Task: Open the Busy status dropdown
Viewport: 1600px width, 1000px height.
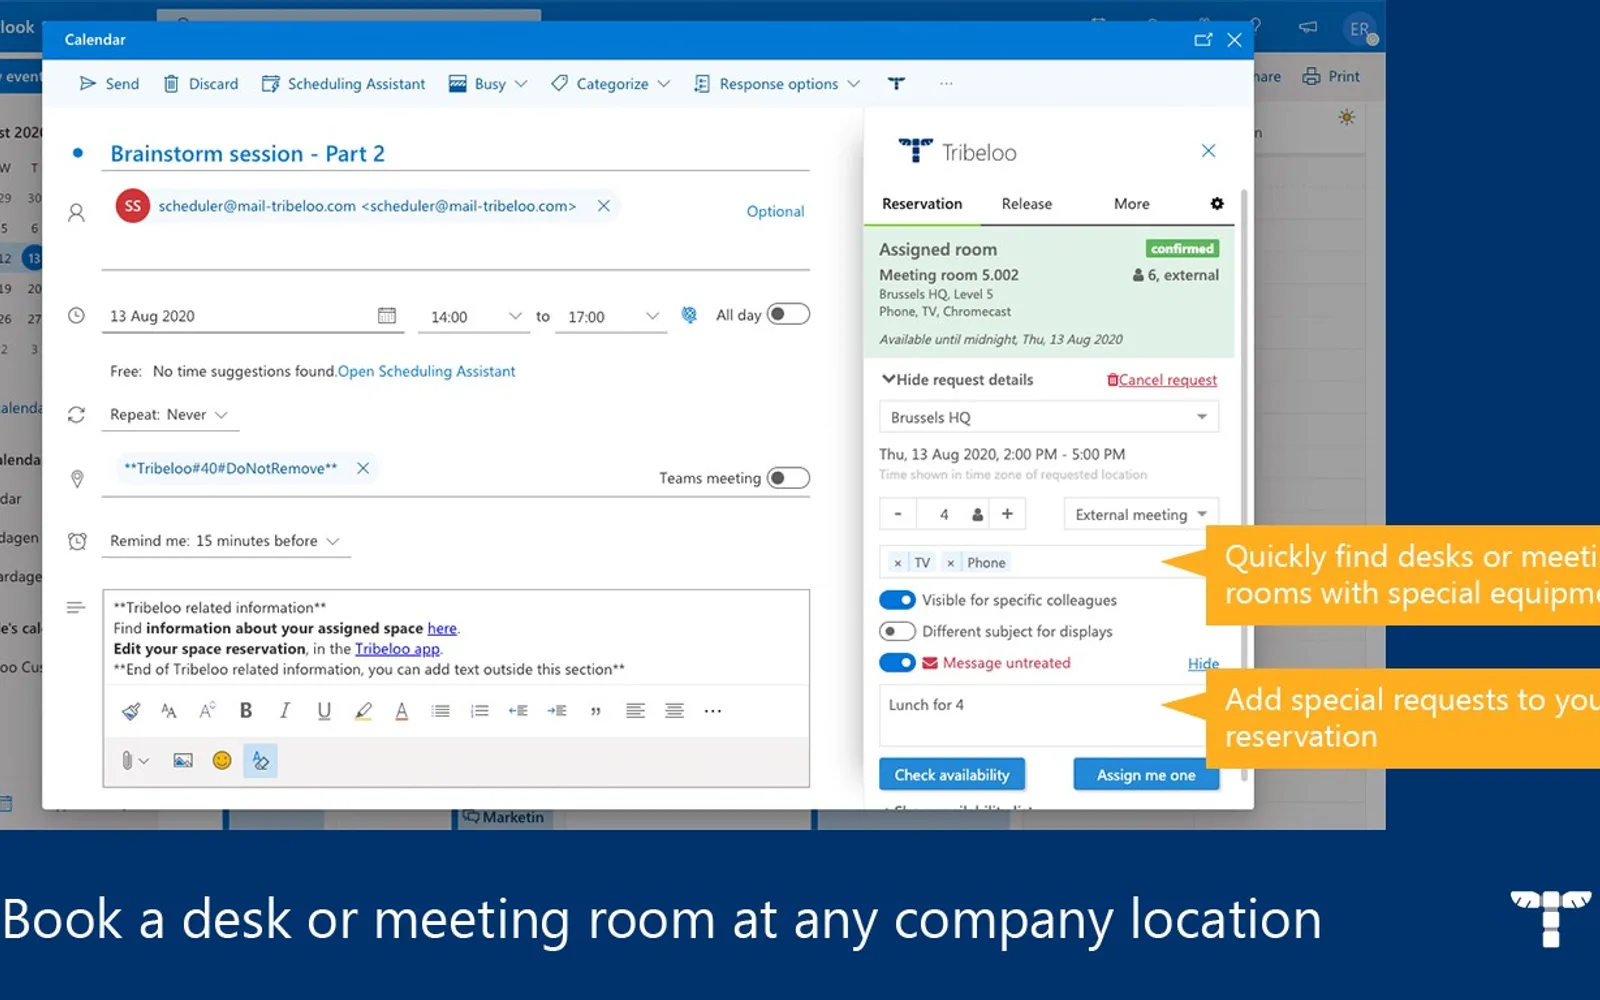Action: 488,84
